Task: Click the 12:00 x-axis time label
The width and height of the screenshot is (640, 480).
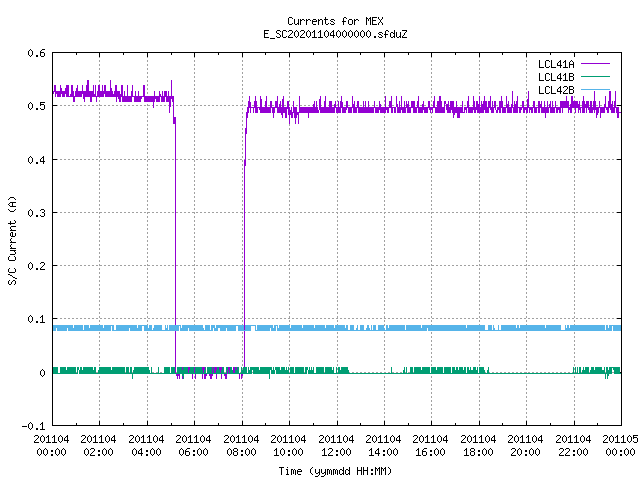Action: (336, 452)
